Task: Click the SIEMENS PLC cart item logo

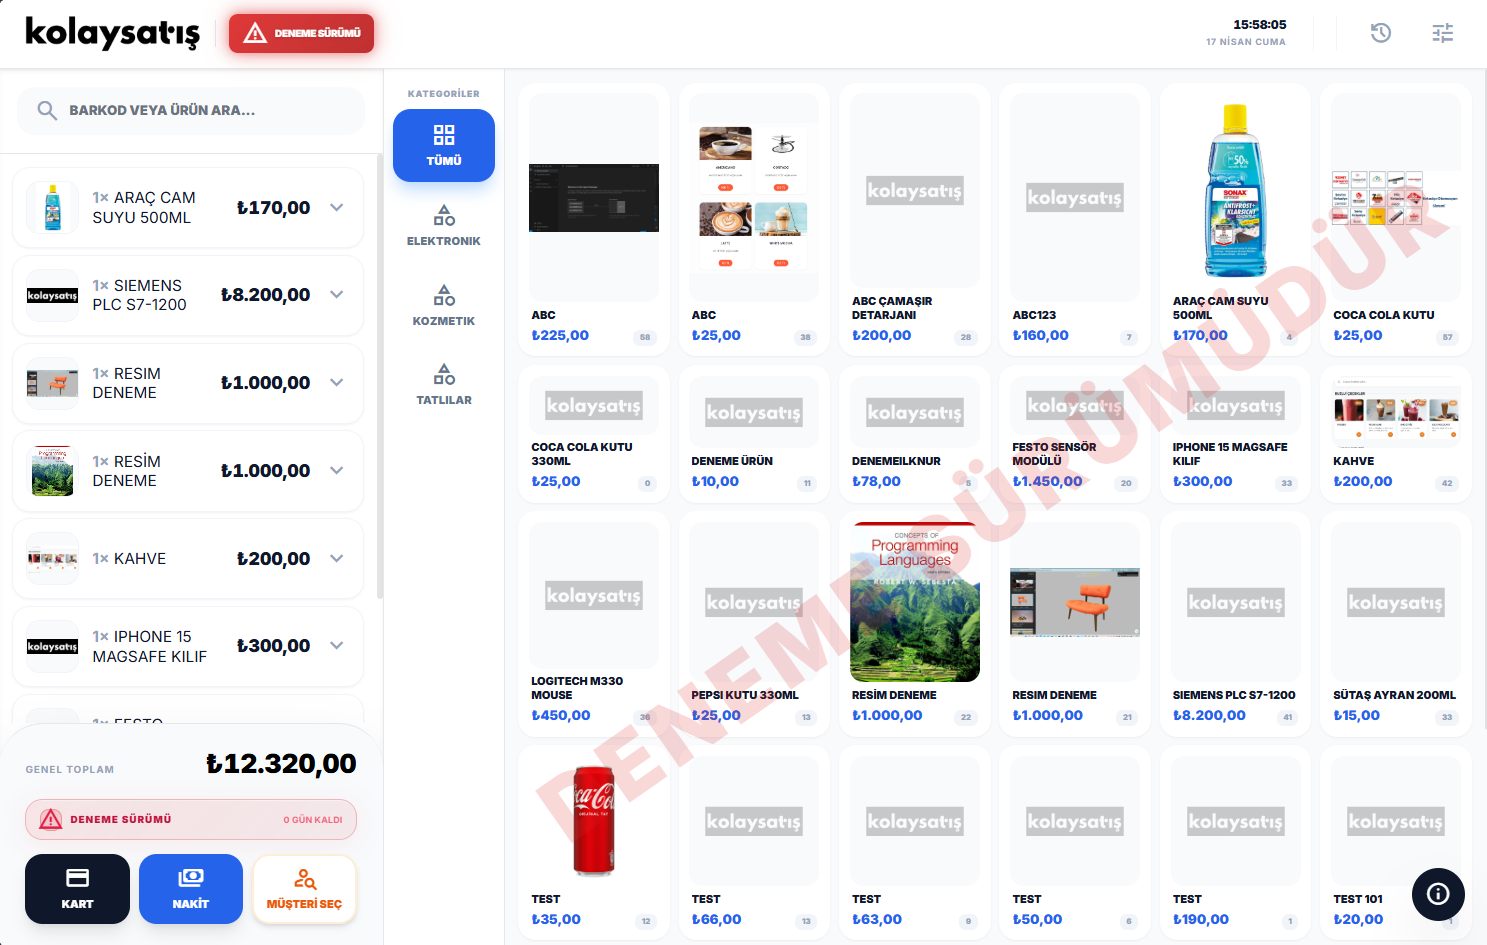Action: click(x=52, y=295)
